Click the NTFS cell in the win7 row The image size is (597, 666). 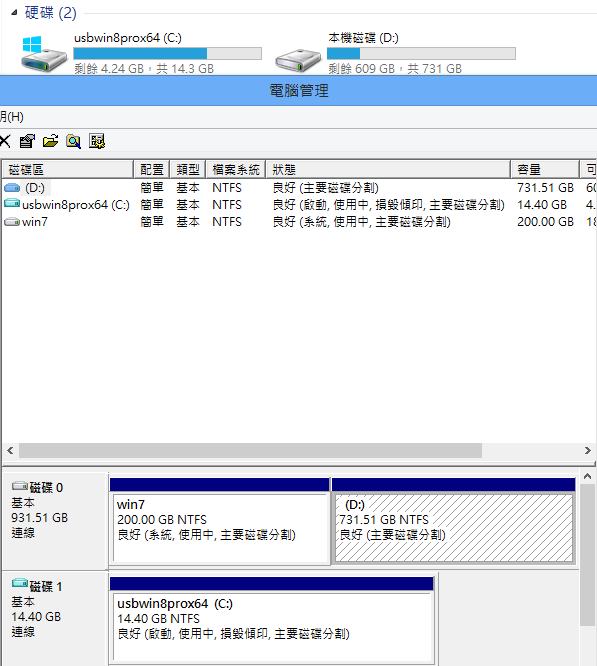point(227,222)
